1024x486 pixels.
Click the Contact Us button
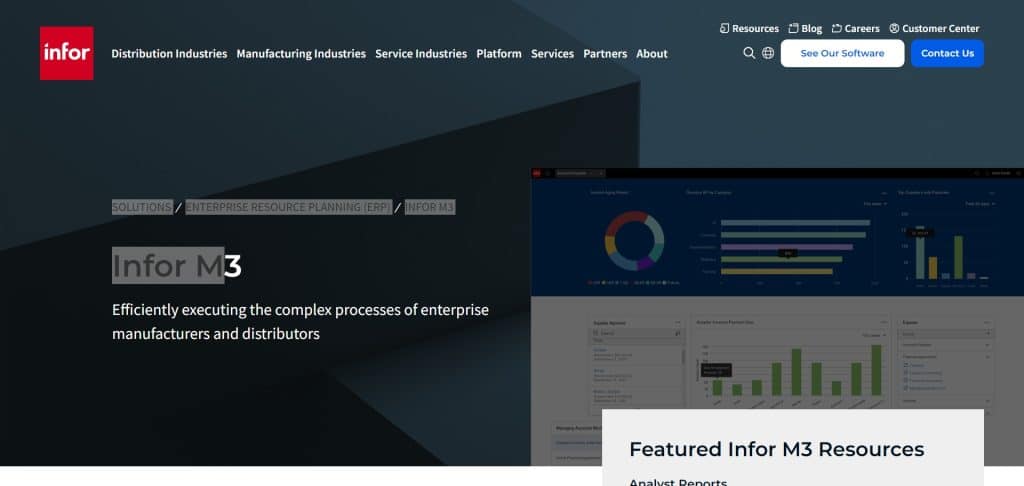(948, 53)
